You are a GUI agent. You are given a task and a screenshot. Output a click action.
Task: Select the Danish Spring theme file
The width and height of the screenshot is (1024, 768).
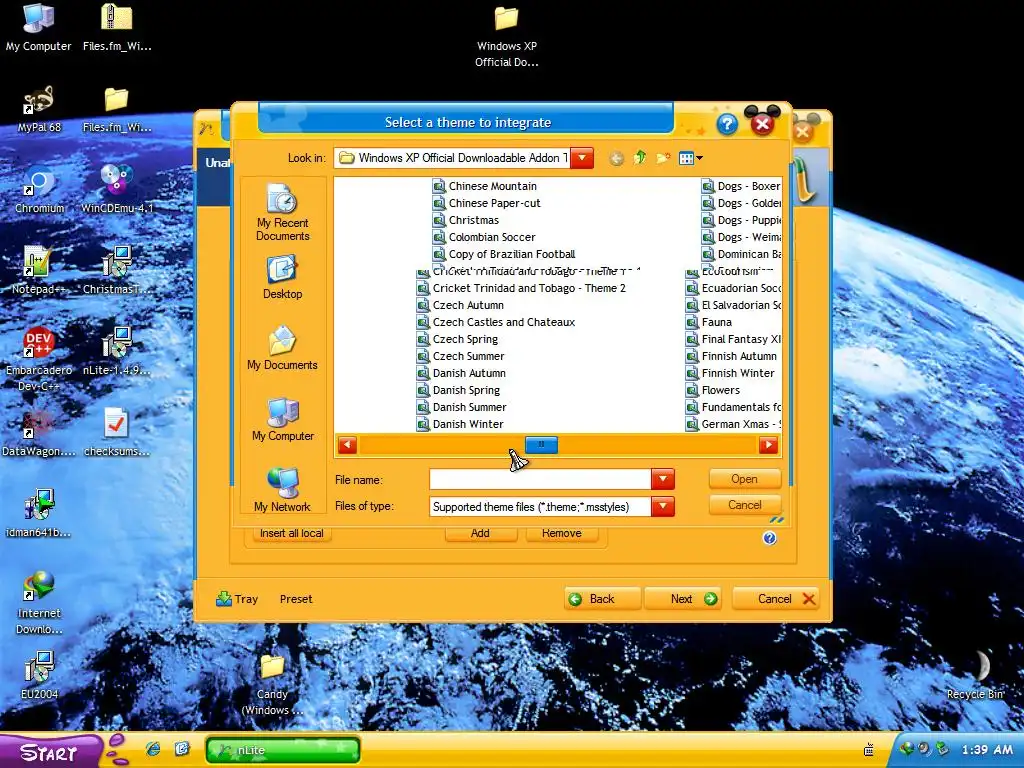pyautogui.click(x=458, y=390)
